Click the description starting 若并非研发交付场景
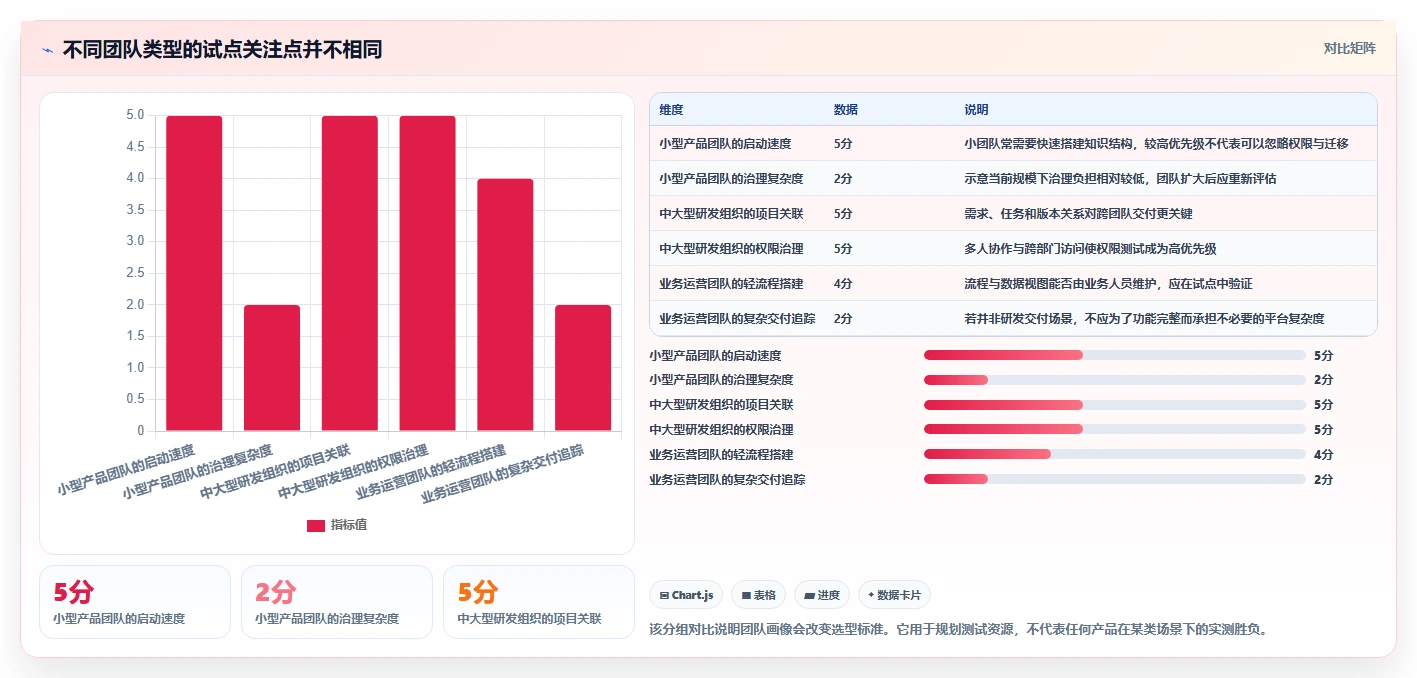Viewport: 1417px width, 678px height. coord(1144,319)
